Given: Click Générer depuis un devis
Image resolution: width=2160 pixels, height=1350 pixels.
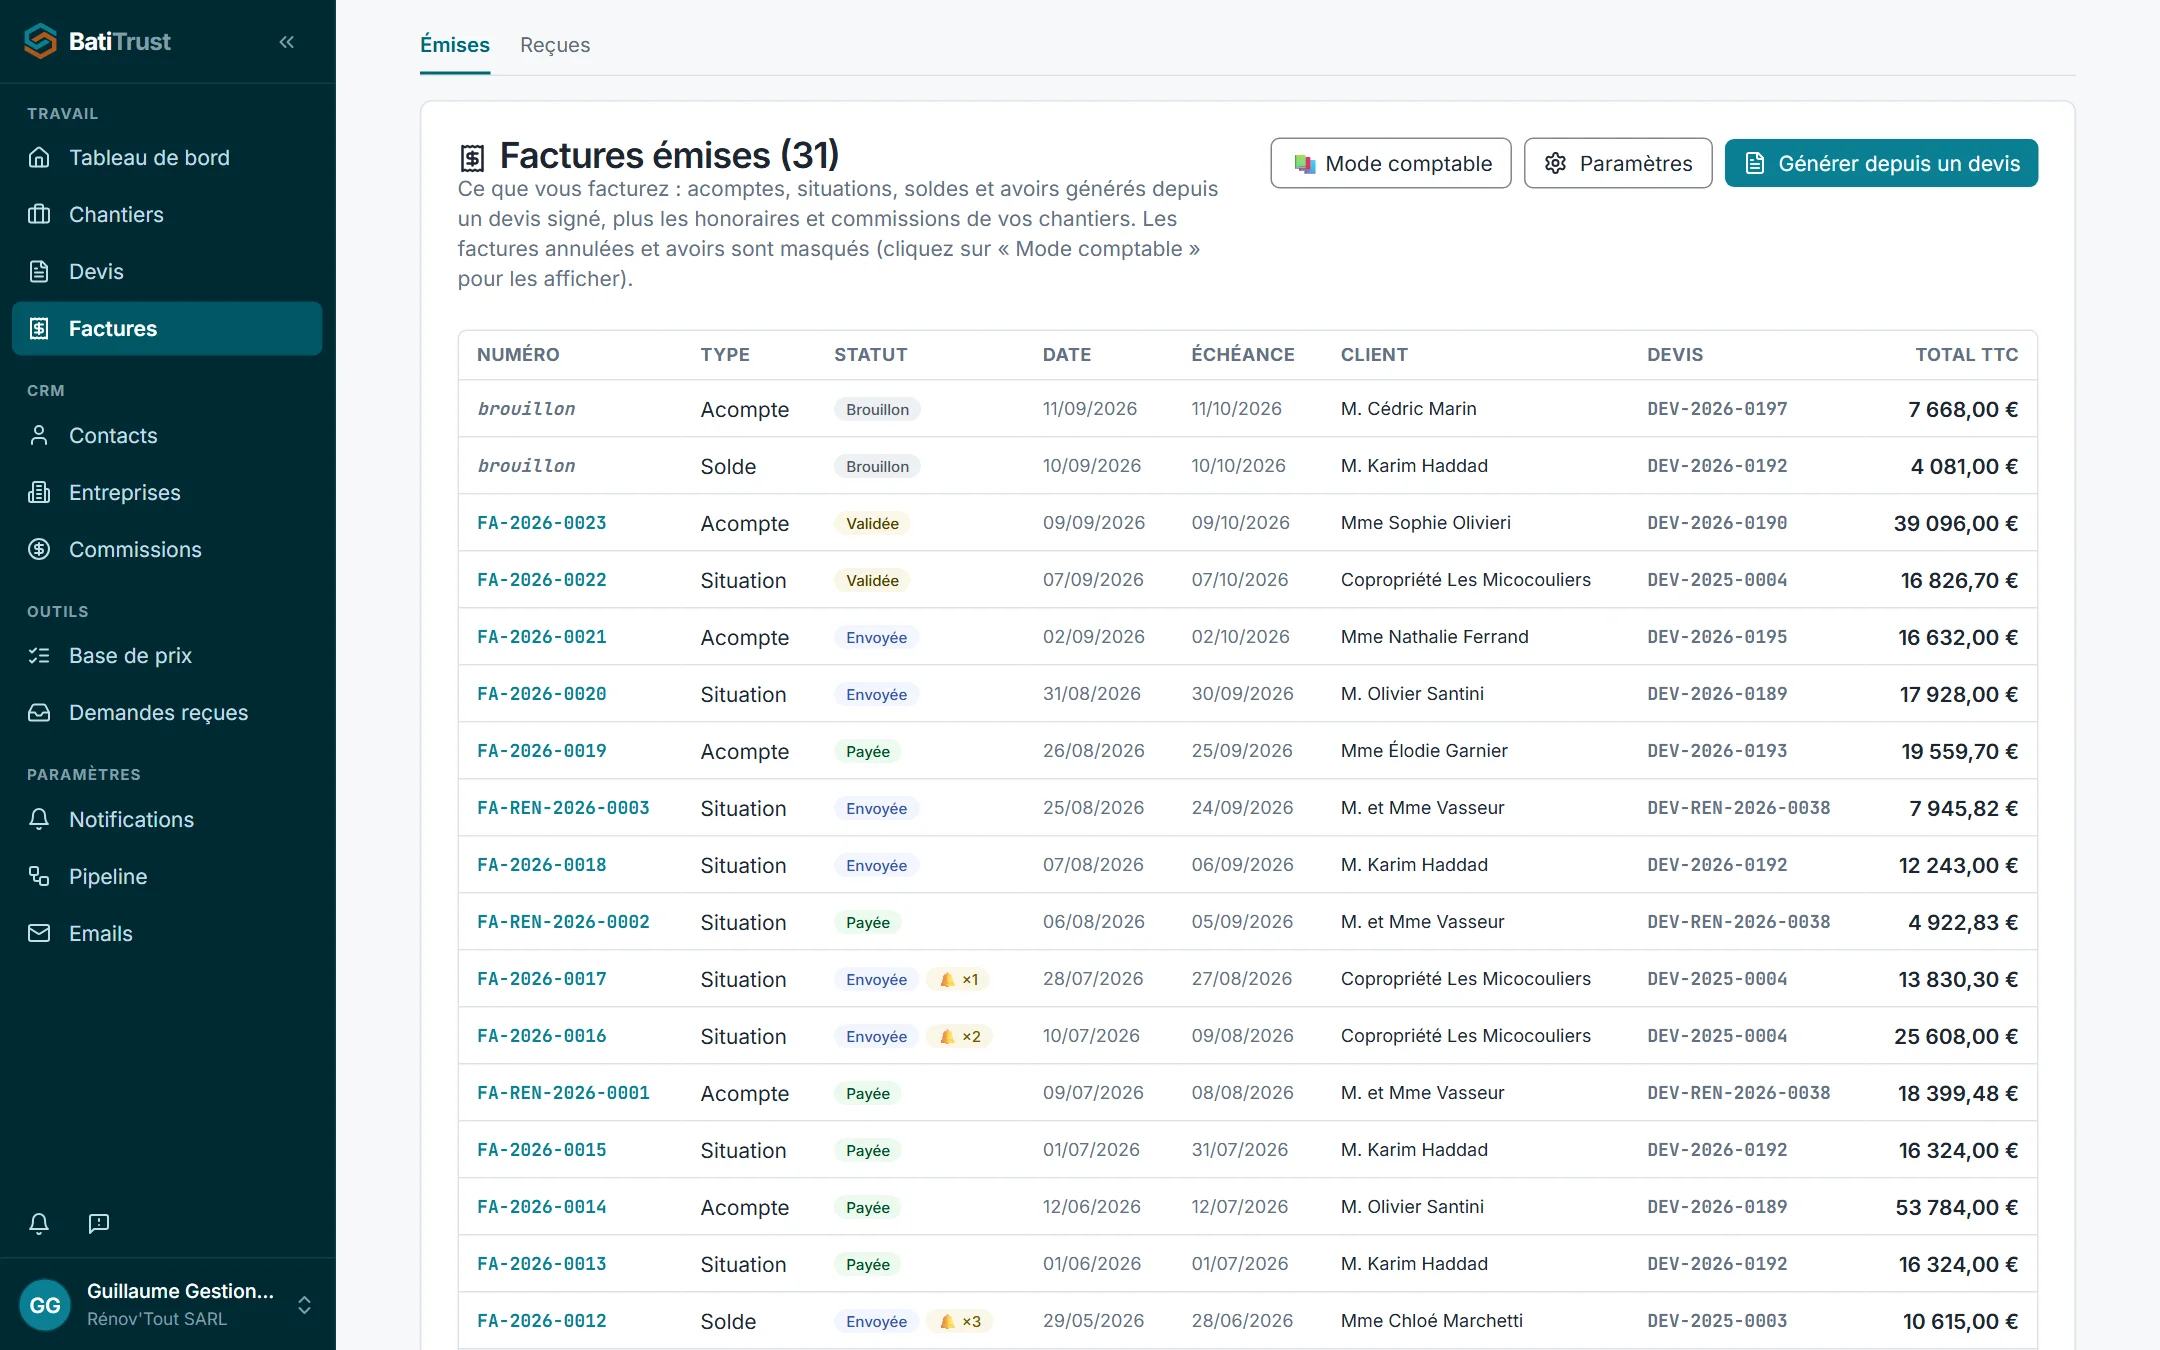Looking at the screenshot, I should point(1881,163).
